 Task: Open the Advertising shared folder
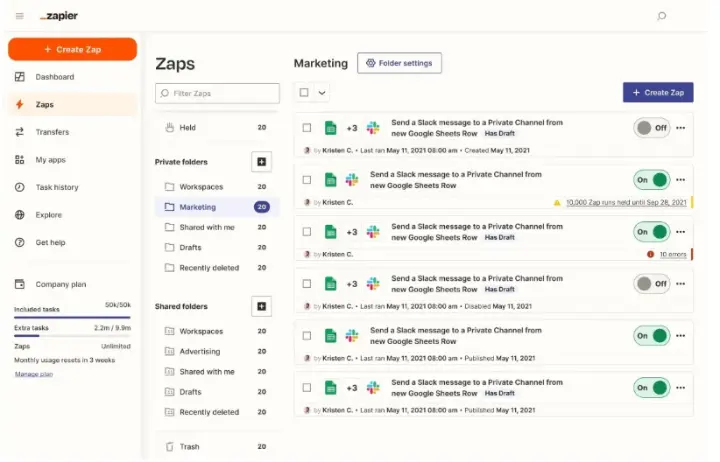217,351
